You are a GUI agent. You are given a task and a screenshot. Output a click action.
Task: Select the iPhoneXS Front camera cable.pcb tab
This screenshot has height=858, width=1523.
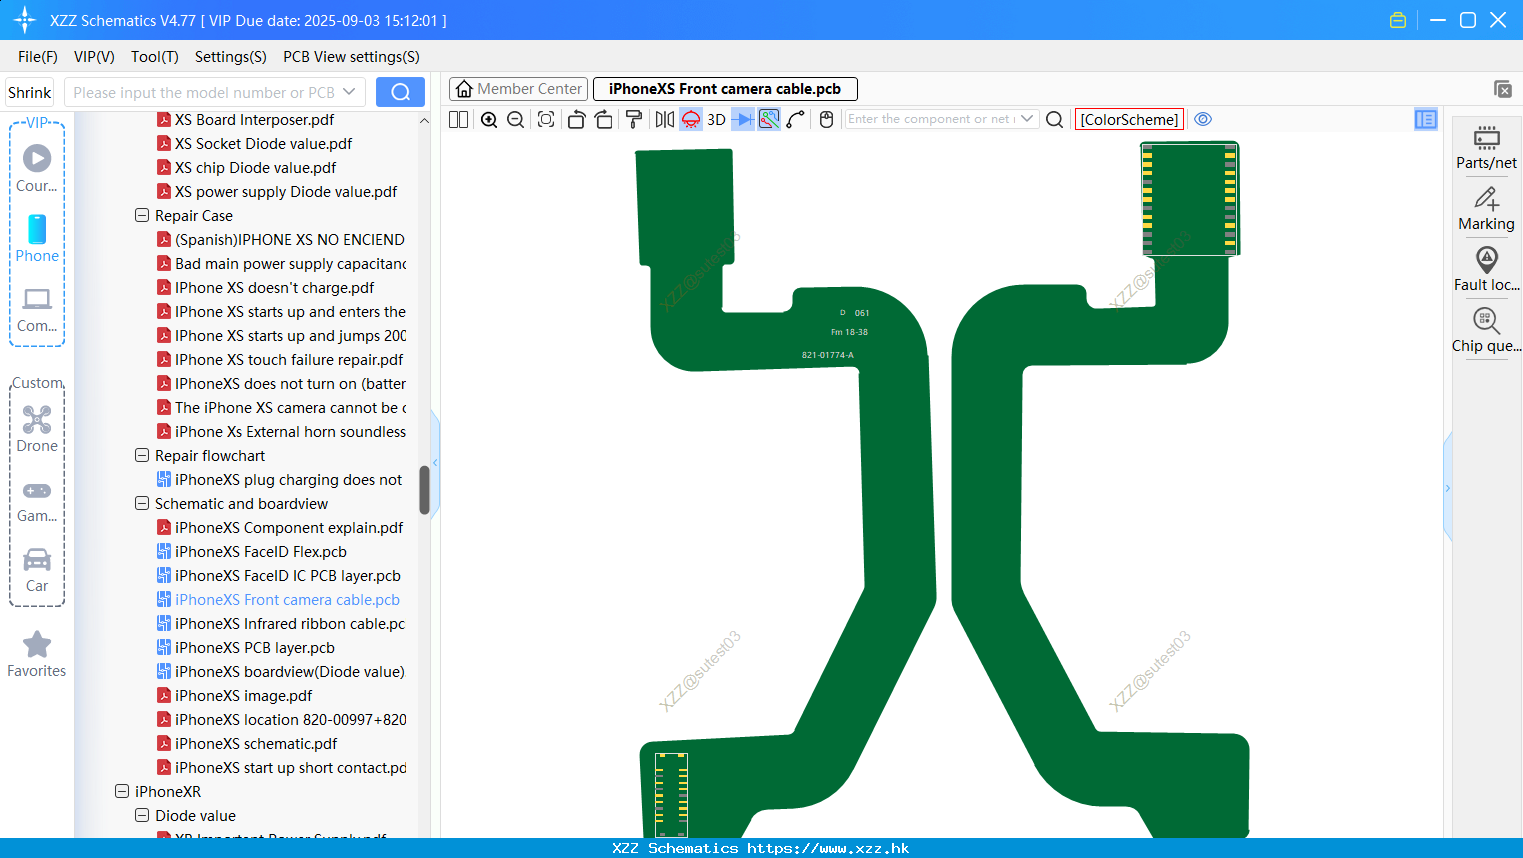[x=725, y=89]
